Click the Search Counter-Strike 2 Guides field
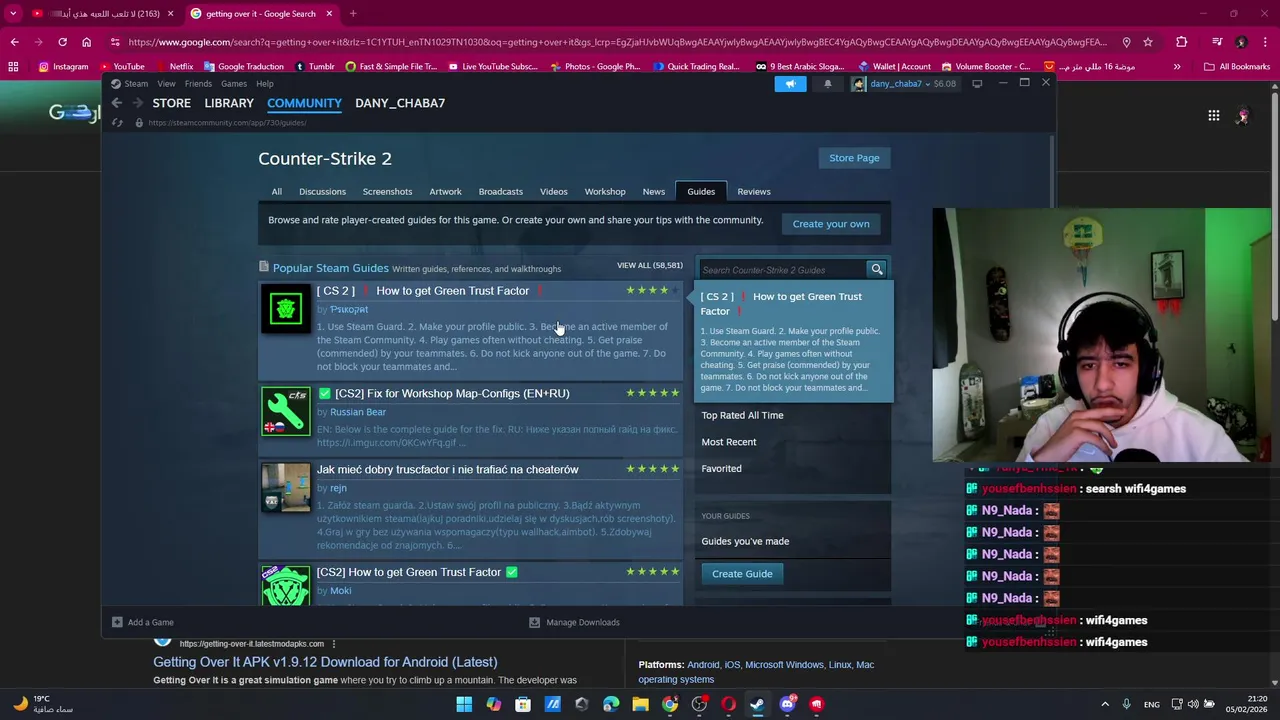 [x=782, y=270]
